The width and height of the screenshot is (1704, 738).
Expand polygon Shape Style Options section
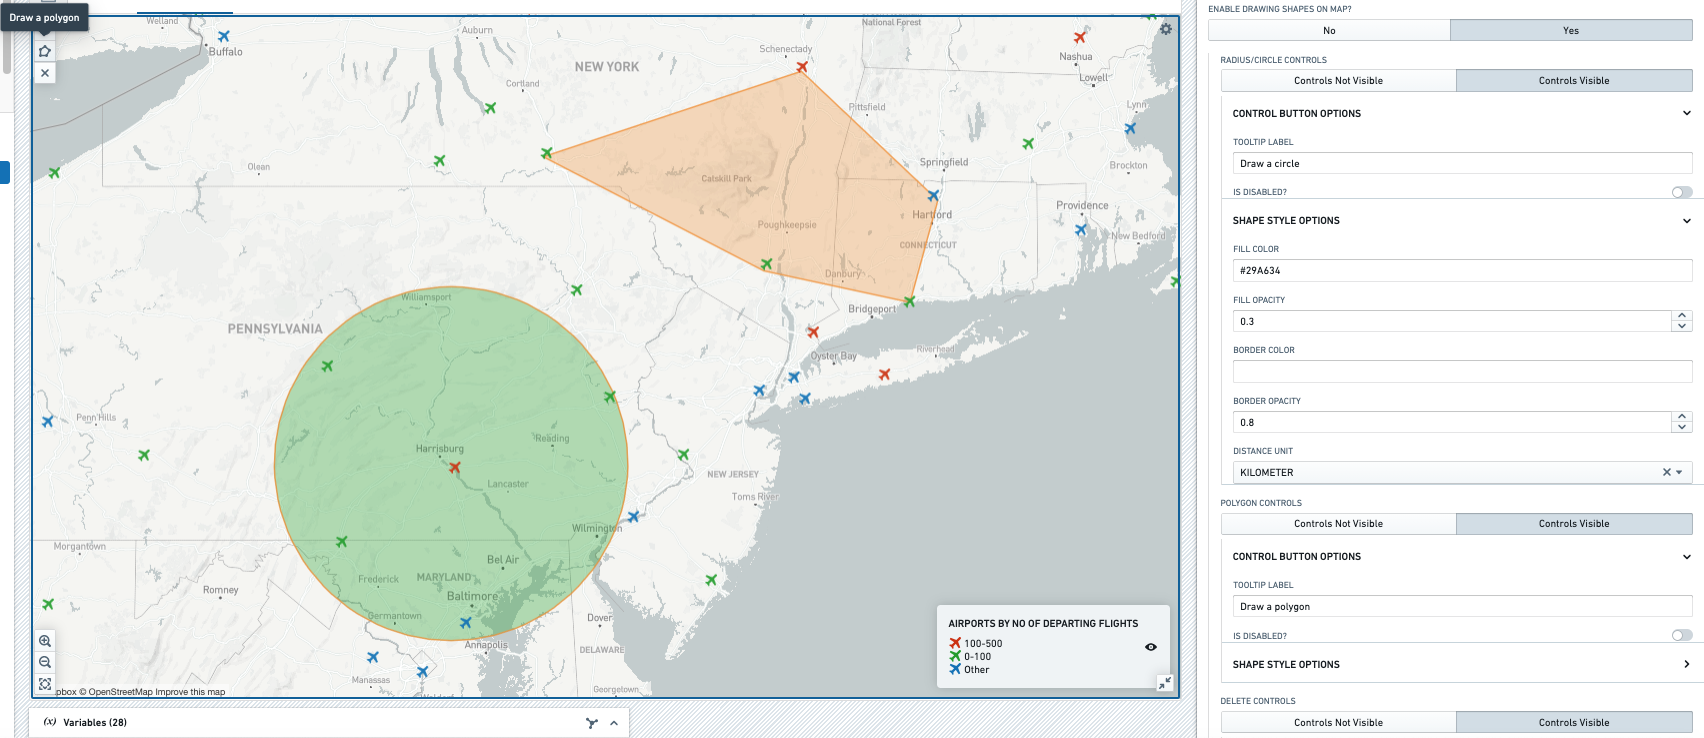pyautogui.click(x=1687, y=664)
